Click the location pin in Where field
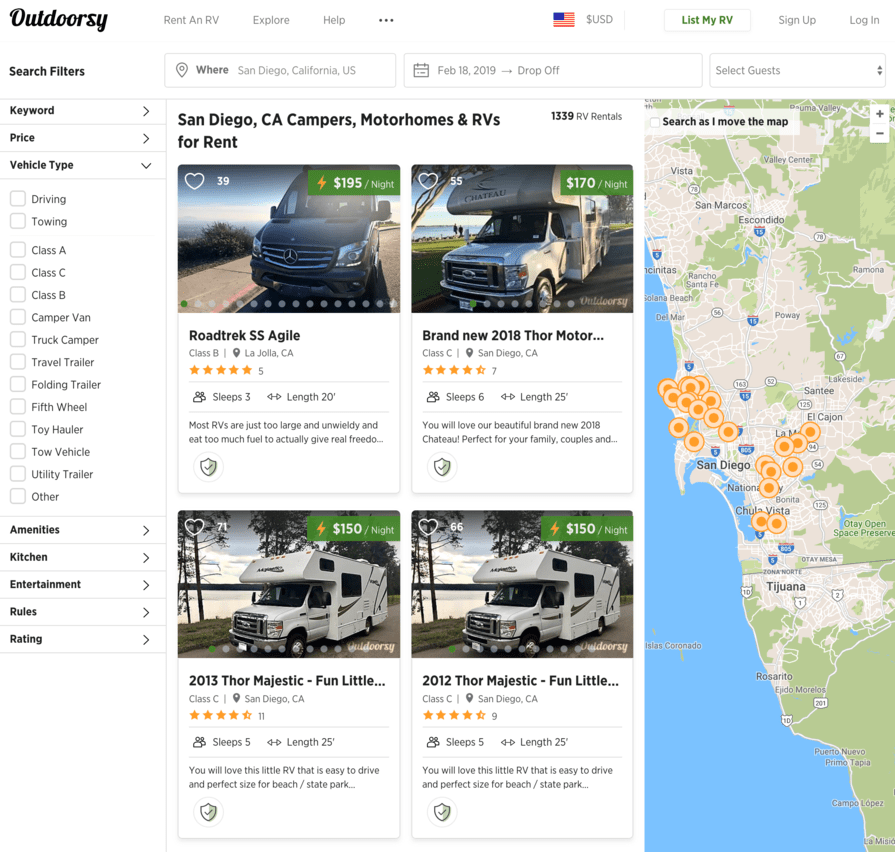This screenshot has width=895, height=852. (x=182, y=70)
